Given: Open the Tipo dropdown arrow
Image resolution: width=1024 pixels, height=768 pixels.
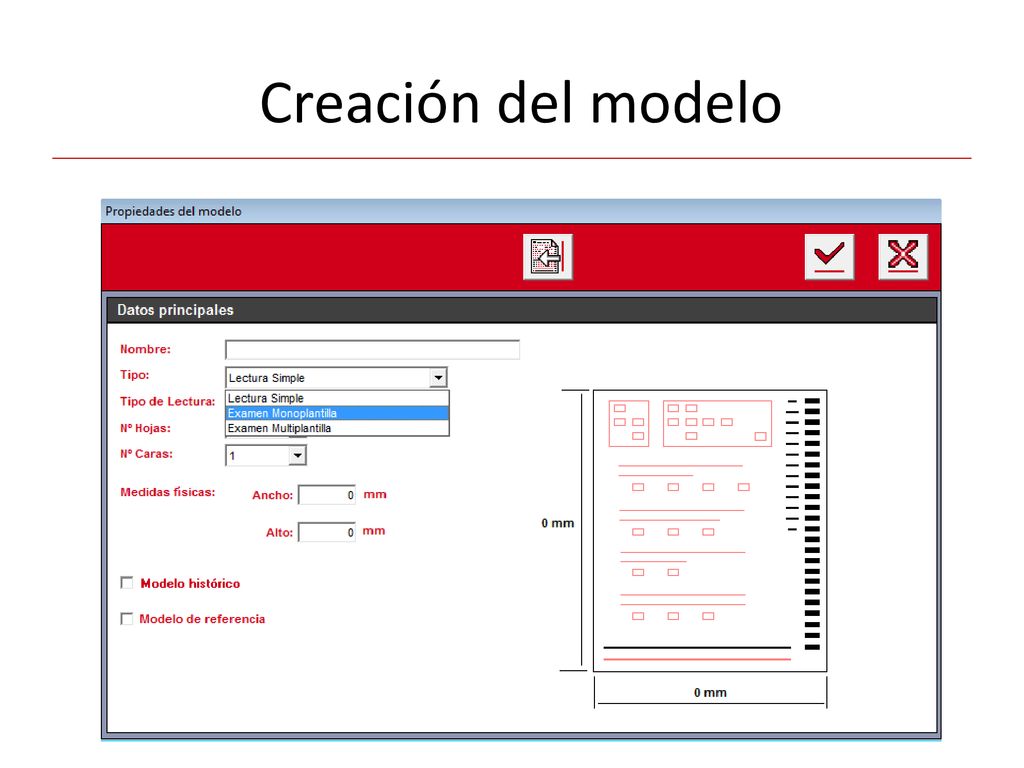Looking at the screenshot, I should point(438,377).
